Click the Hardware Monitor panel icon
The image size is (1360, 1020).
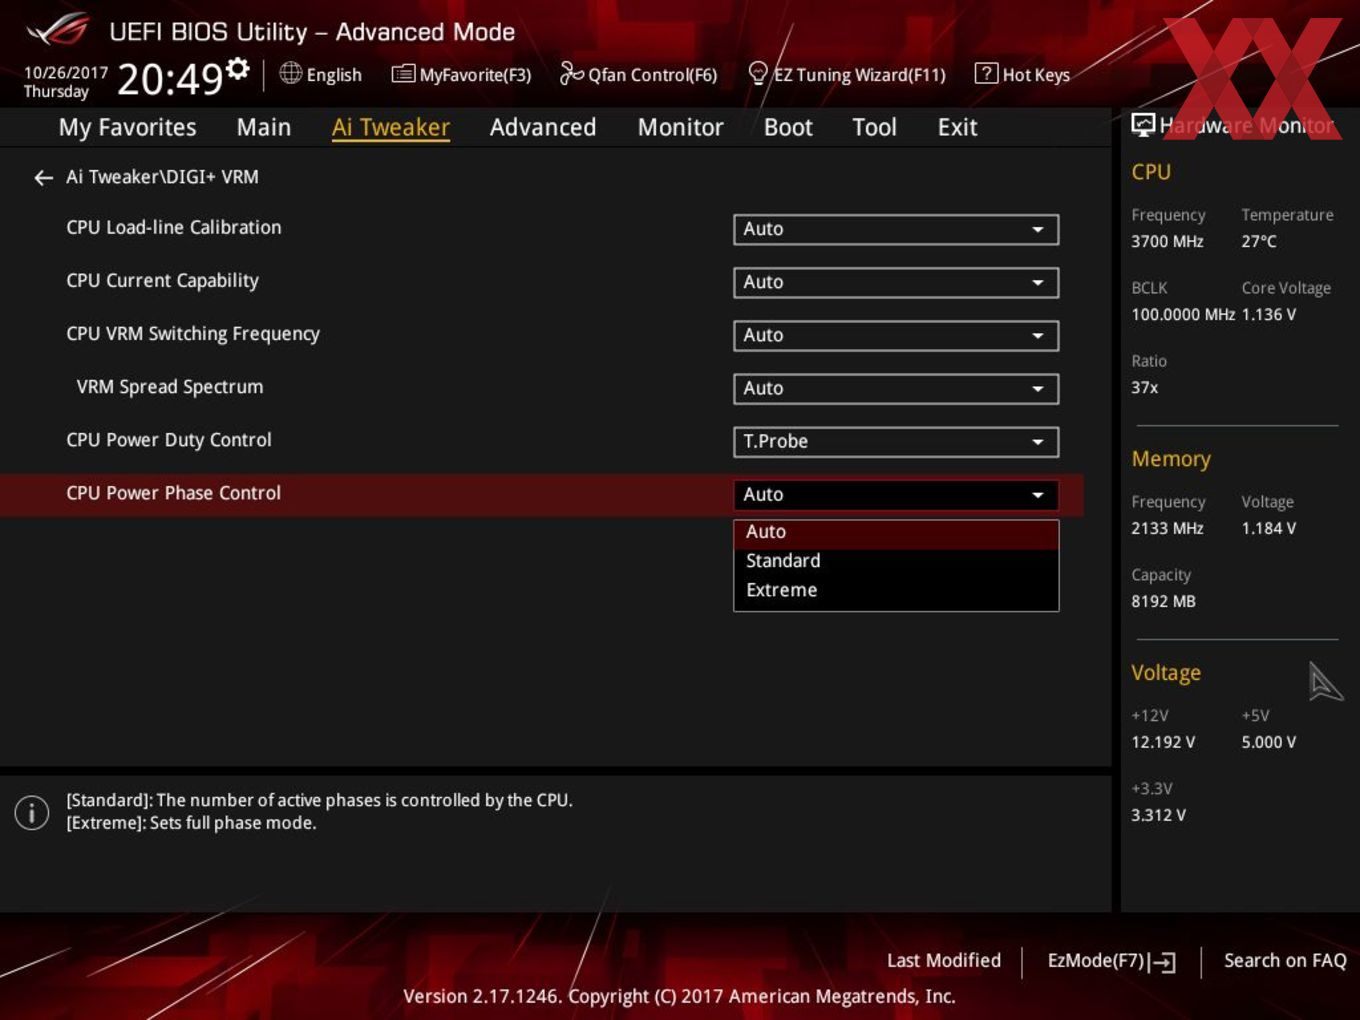pyautogui.click(x=1143, y=125)
